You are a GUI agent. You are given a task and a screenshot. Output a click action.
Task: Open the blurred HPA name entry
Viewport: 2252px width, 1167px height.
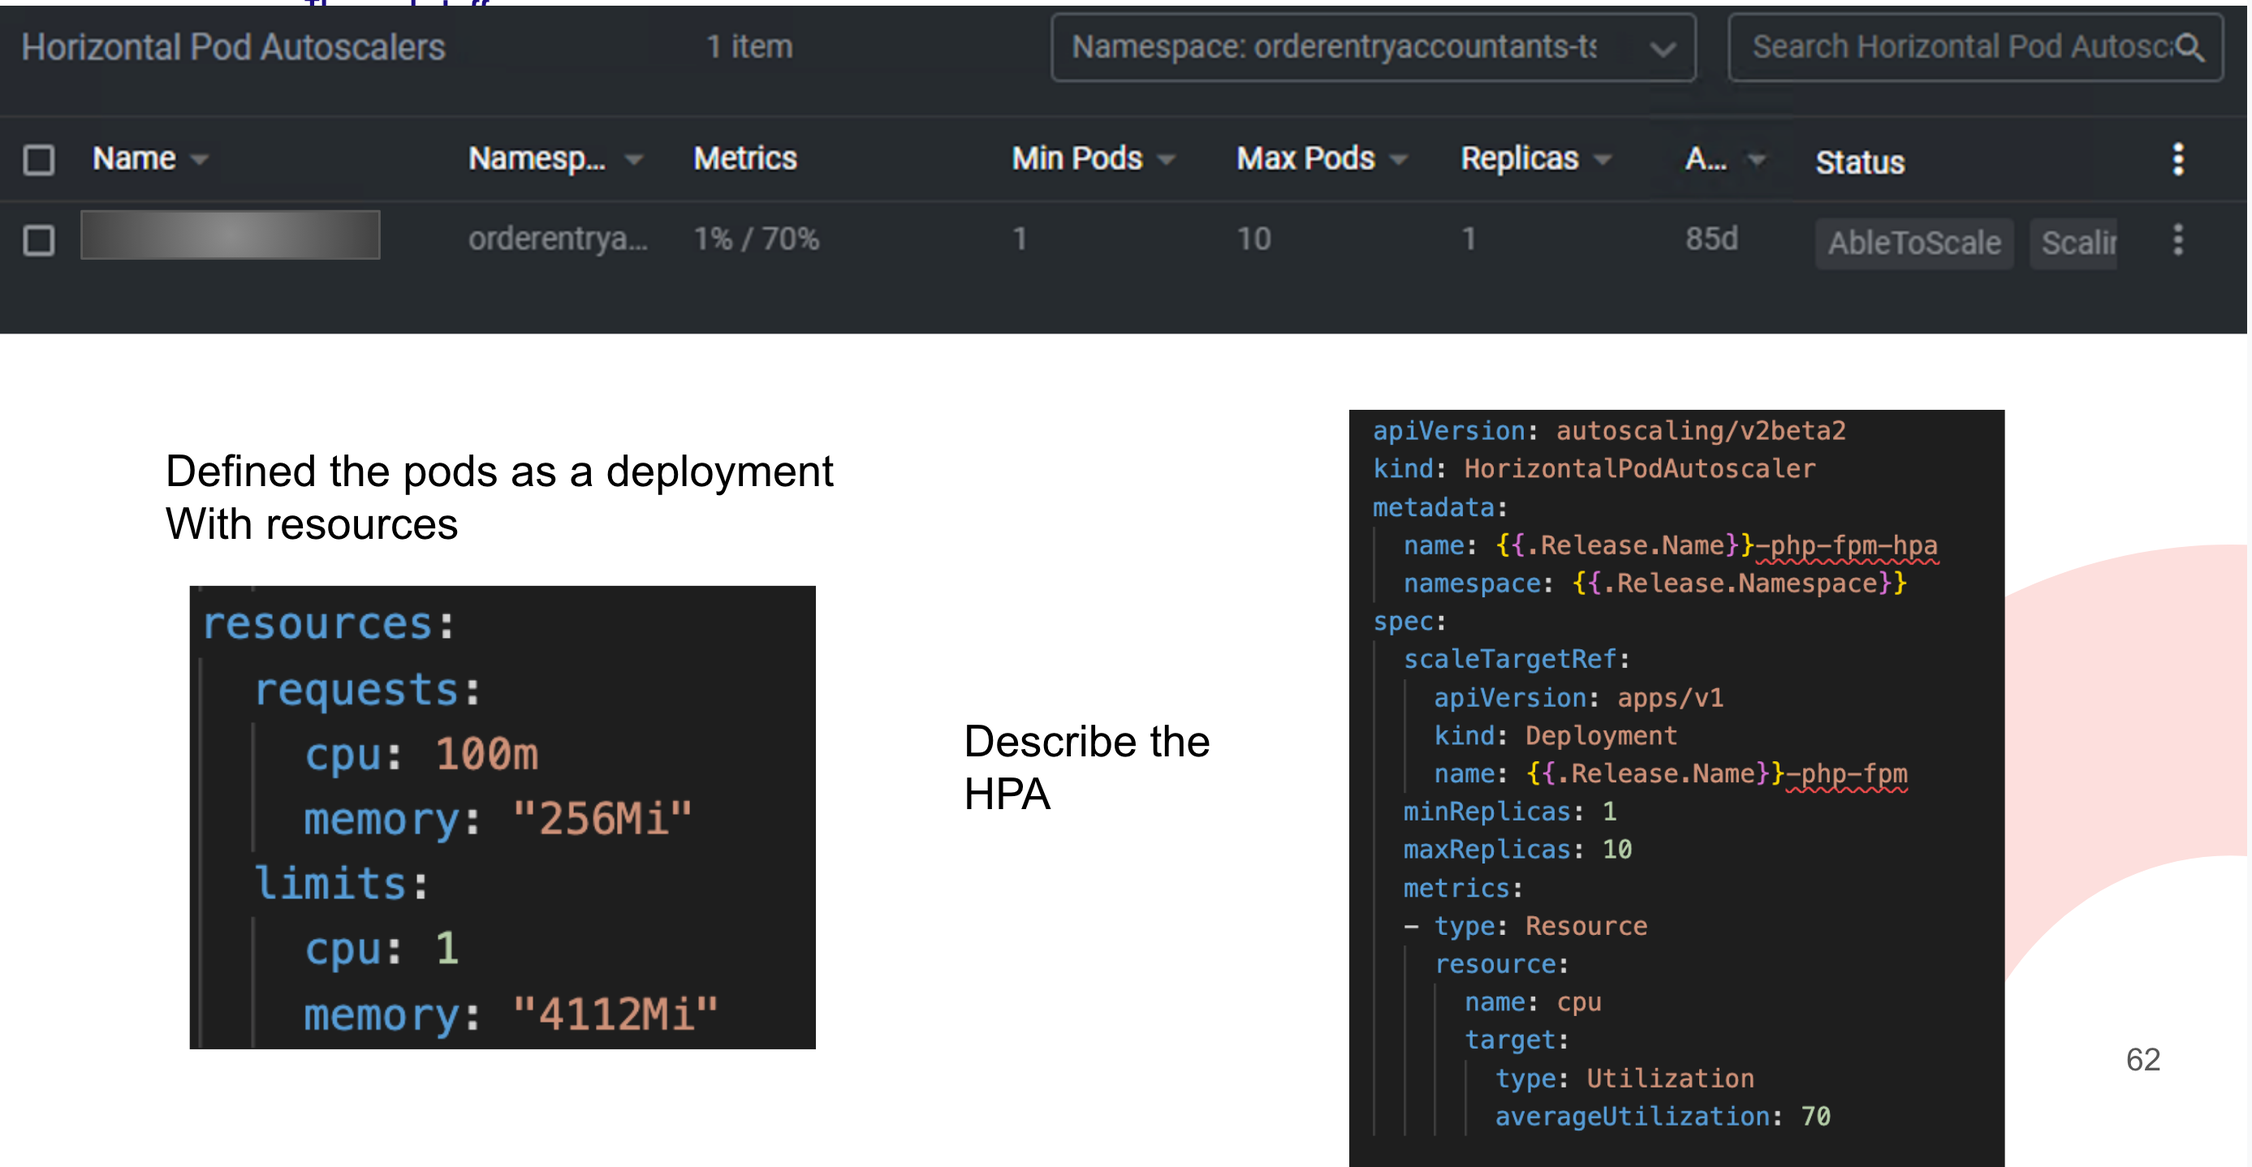click(x=230, y=235)
